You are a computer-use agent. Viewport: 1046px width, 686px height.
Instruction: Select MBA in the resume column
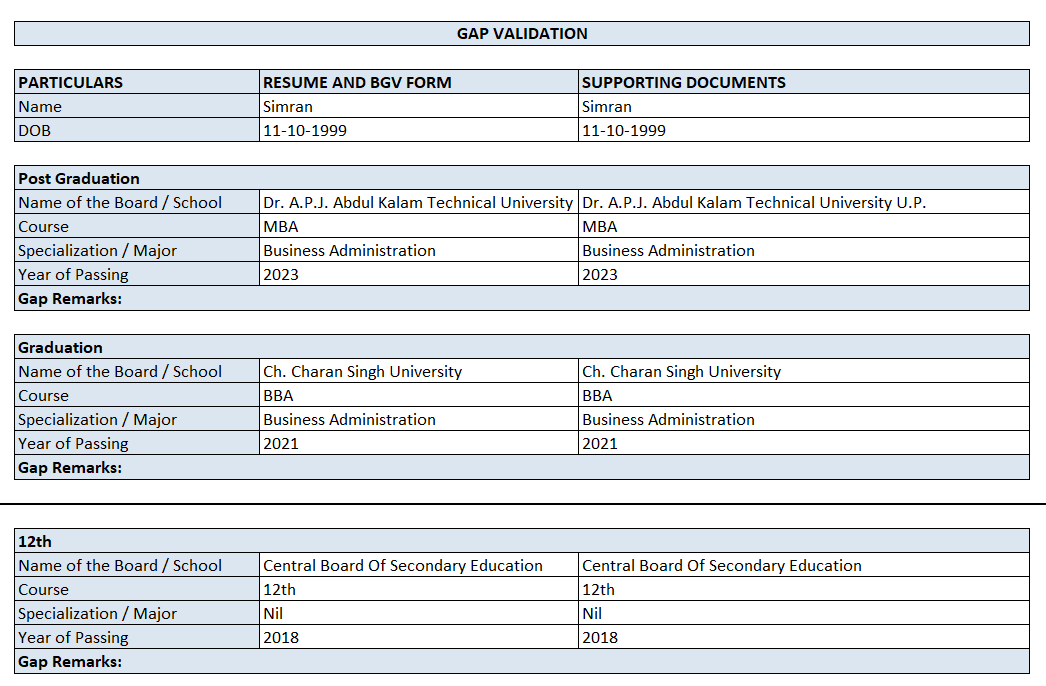click(x=418, y=226)
